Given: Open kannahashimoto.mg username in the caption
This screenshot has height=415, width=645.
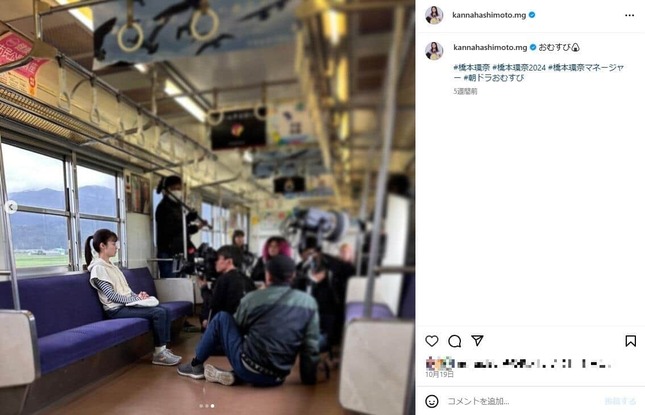Looking at the screenshot, I should [490, 47].
